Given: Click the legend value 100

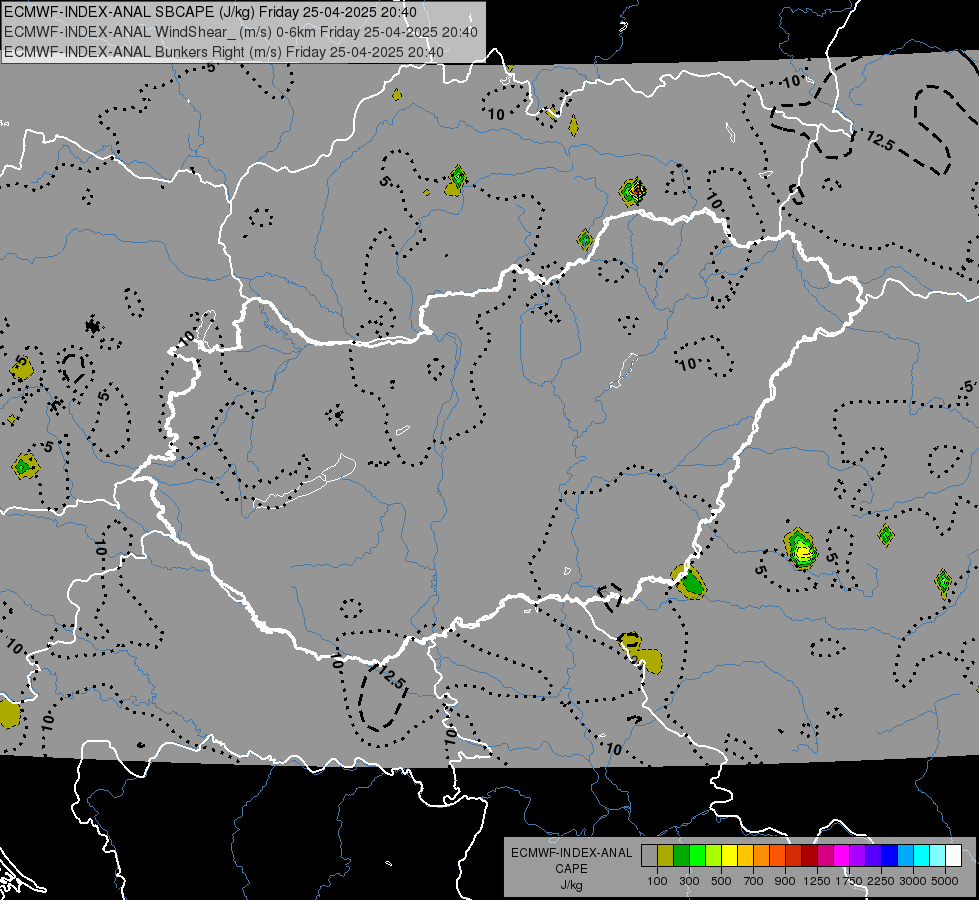Looking at the screenshot, I should 657,881.
